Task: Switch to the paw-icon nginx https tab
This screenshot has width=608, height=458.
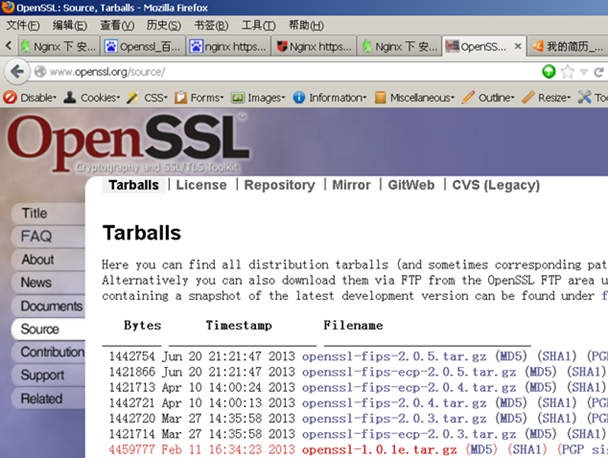Action: pos(228,47)
